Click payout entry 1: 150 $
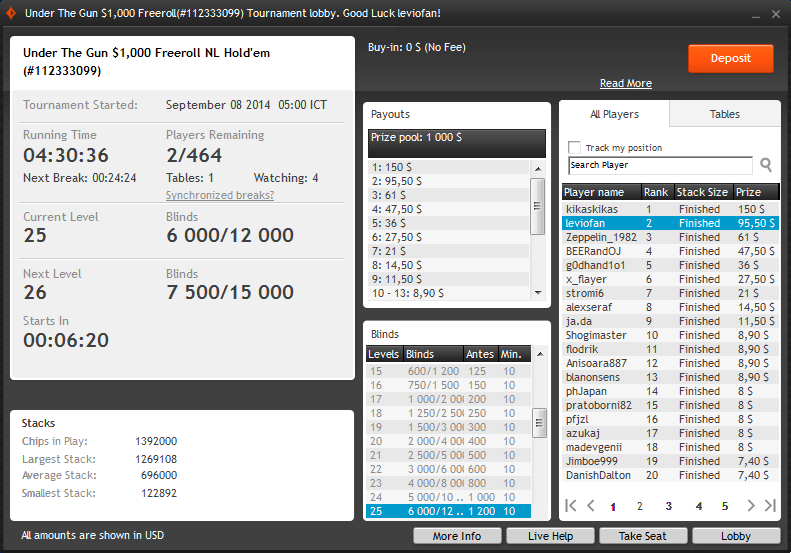 click(x=448, y=167)
